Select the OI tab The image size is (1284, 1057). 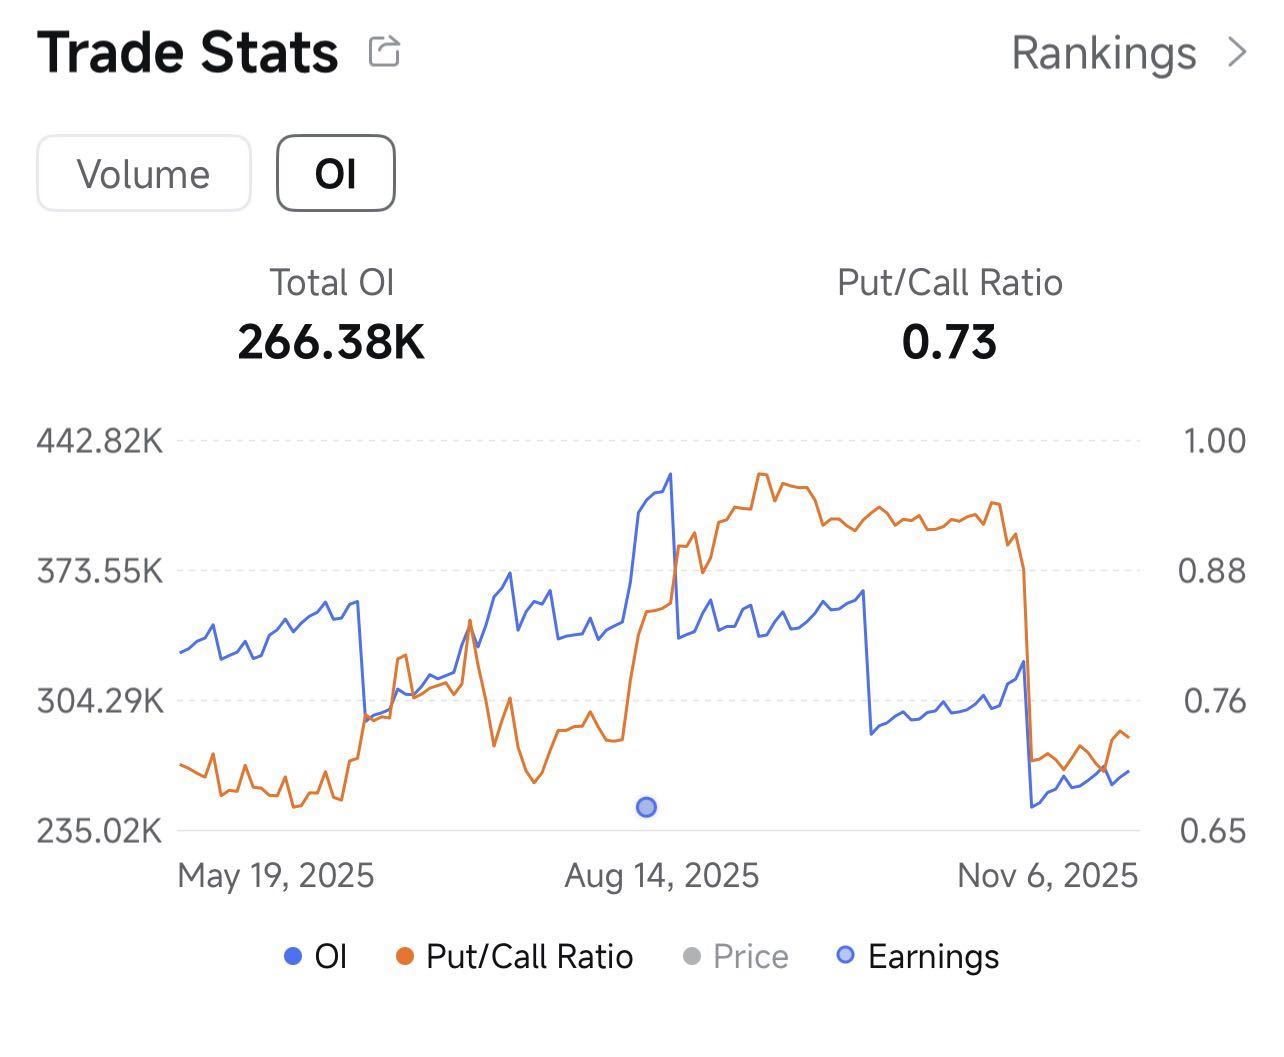click(336, 173)
